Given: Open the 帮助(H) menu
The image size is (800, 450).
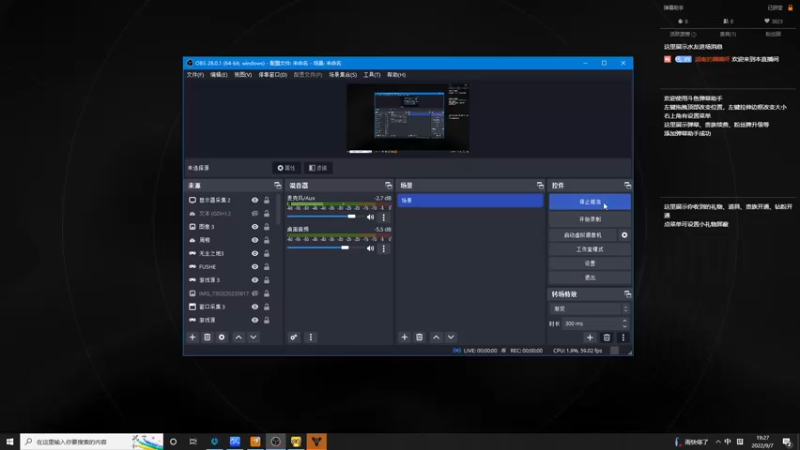Looking at the screenshot, I should [x=396, y=75].
